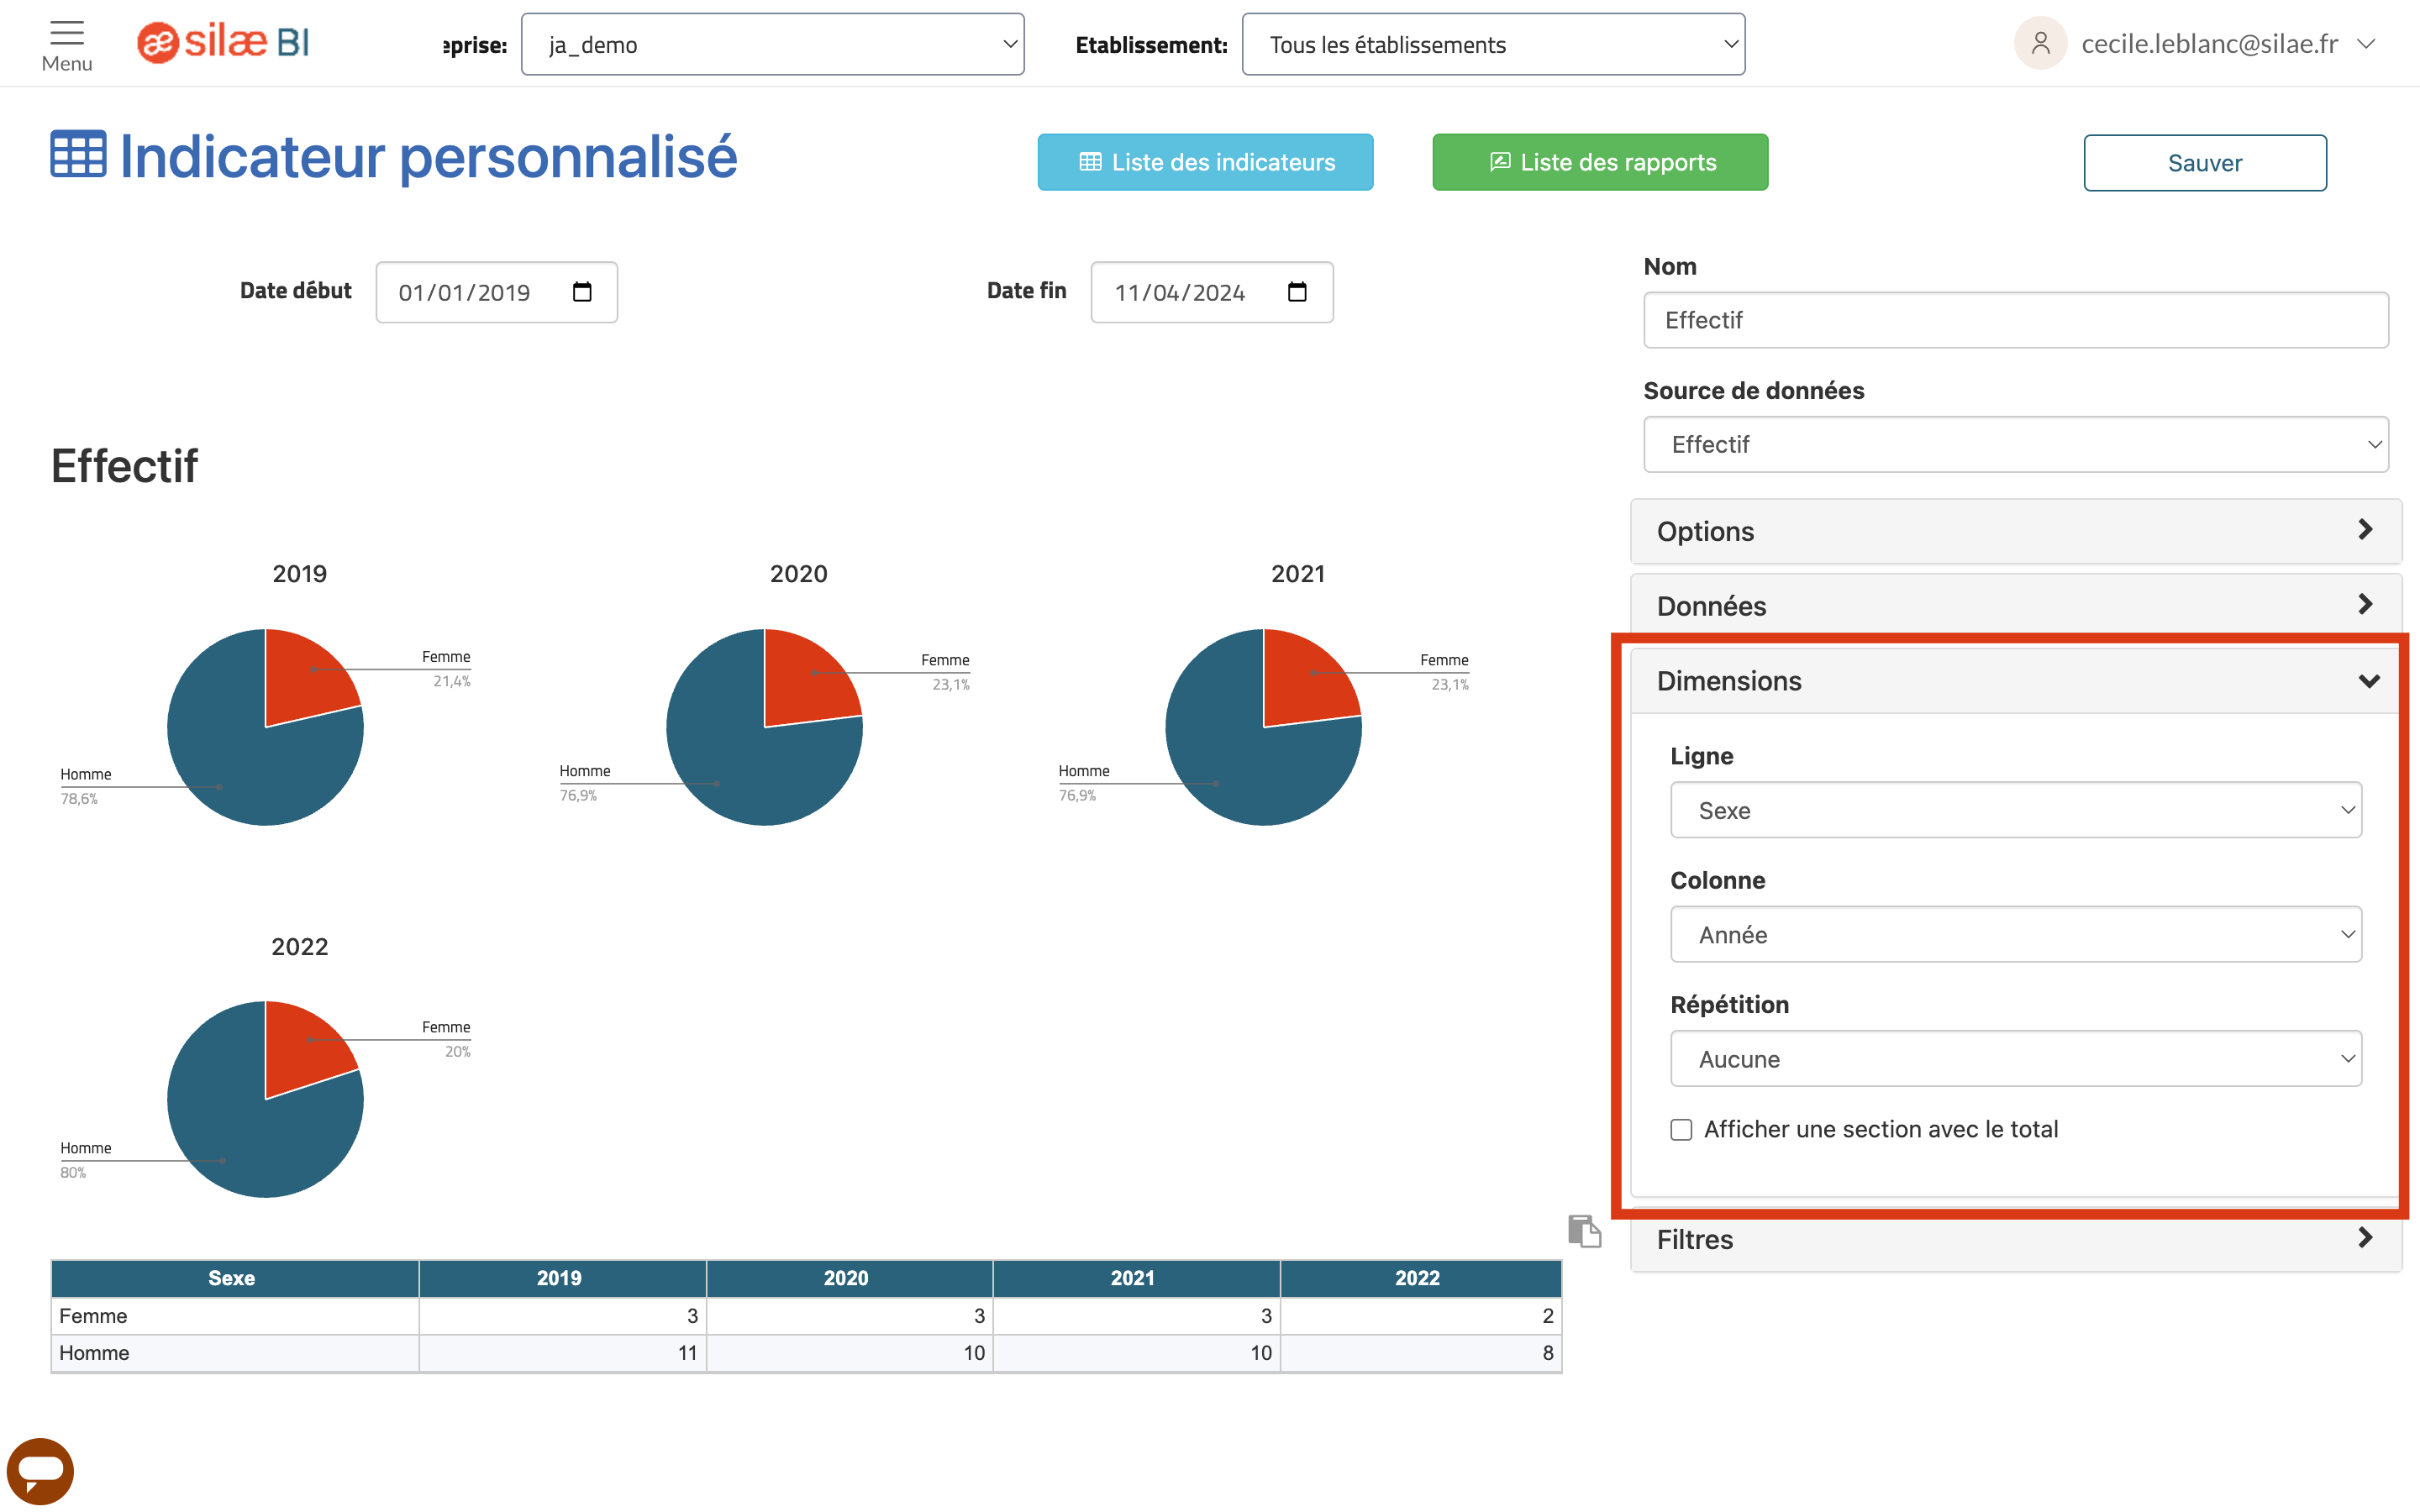Open the entreprise ja_demo dropdown
The width and height of the screenshot is (2420, 1512).
(773, 44)
